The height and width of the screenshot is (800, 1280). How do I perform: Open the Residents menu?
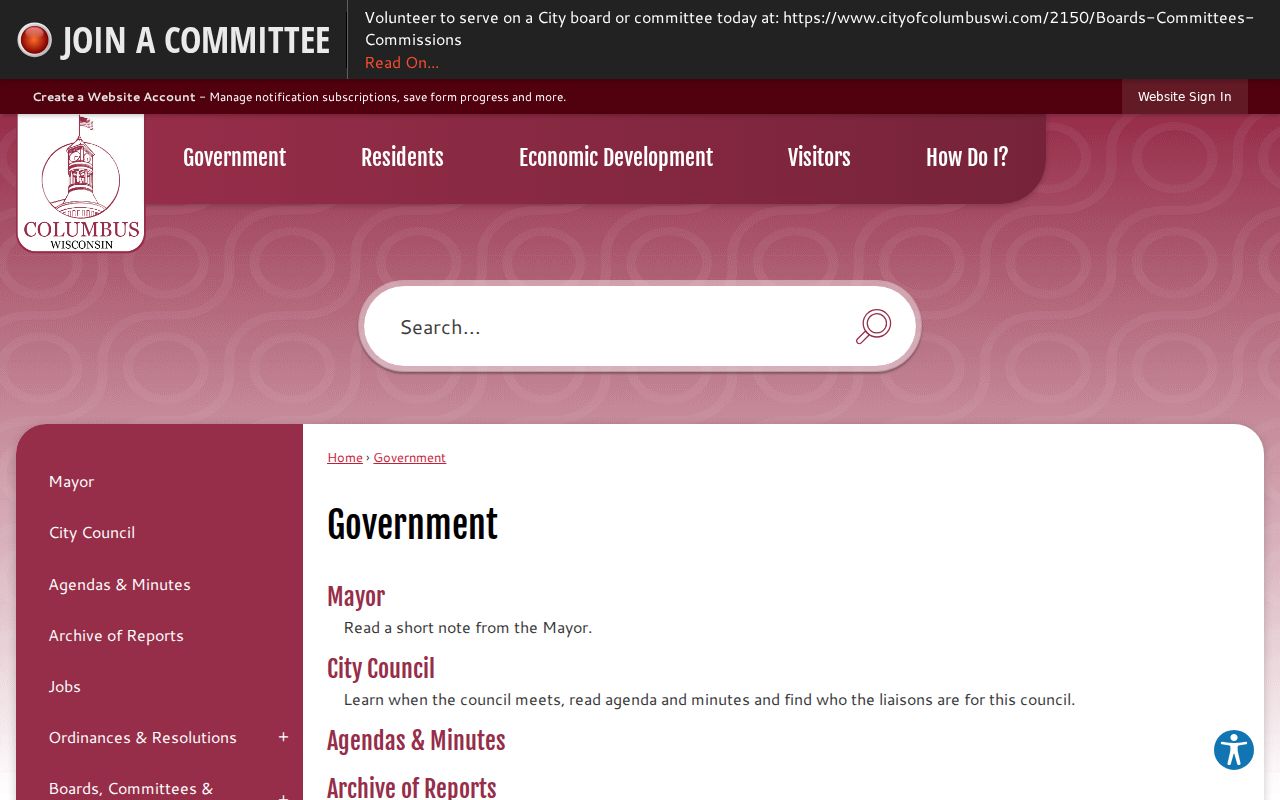tap(402, 157)
